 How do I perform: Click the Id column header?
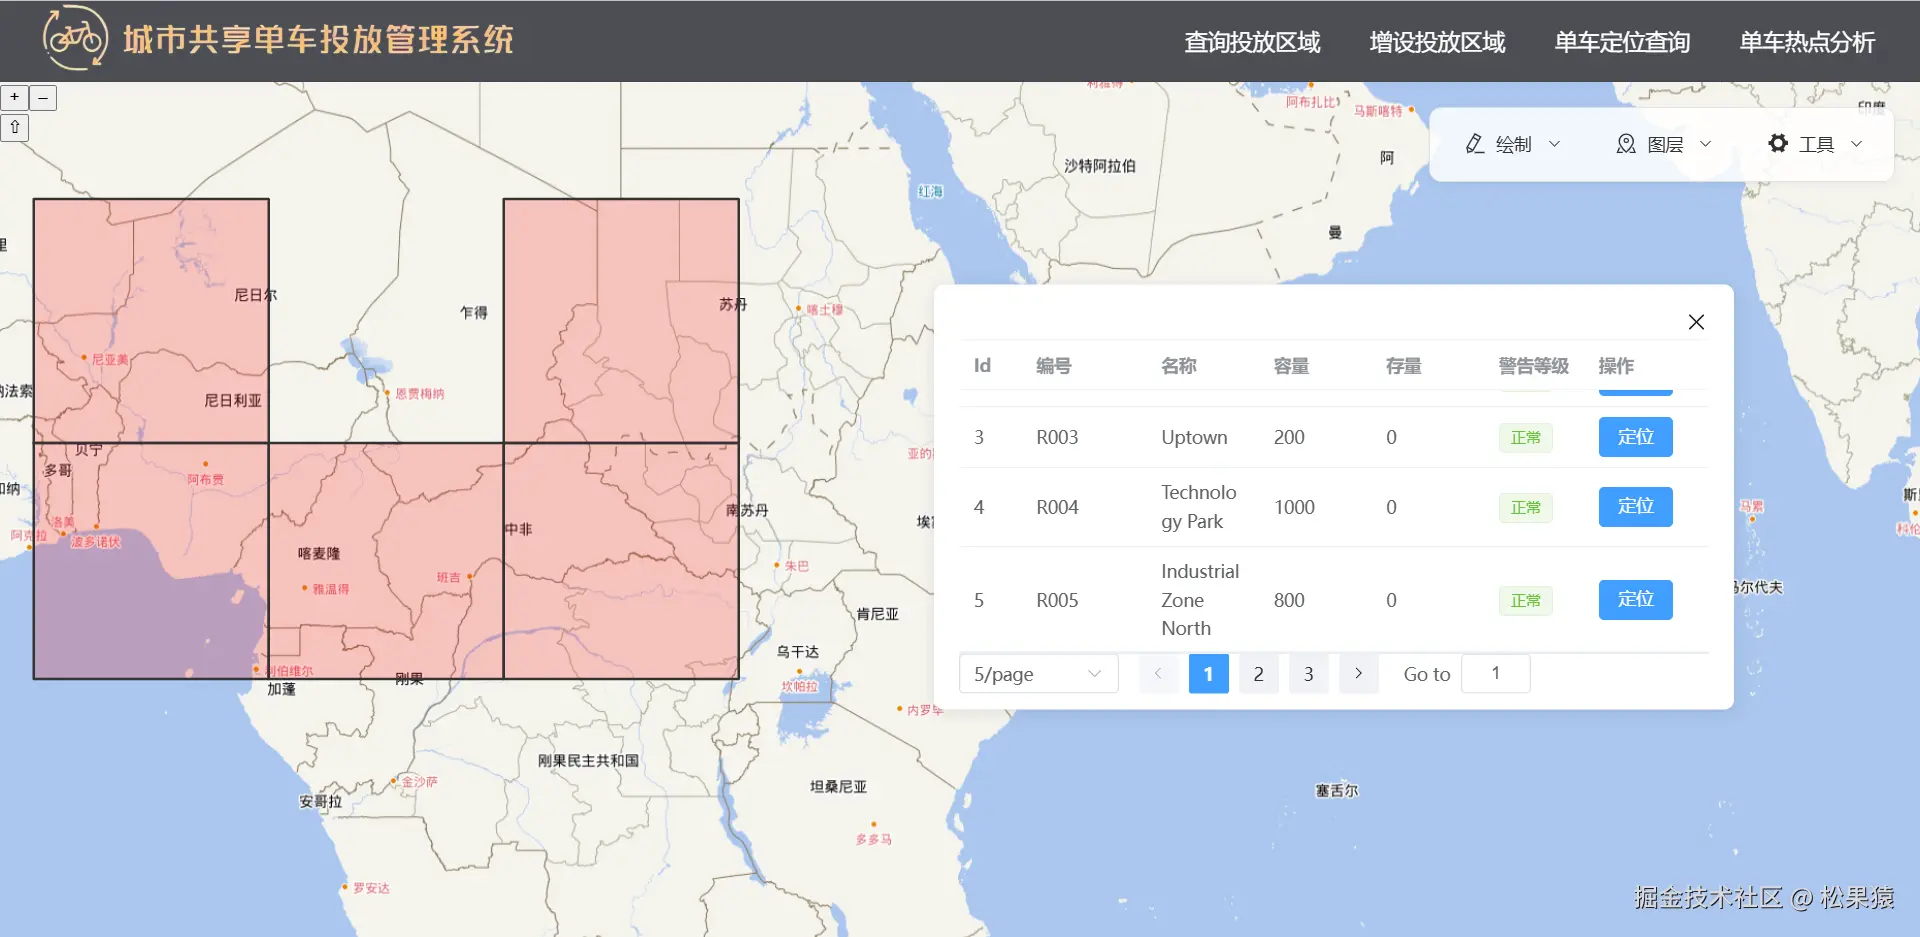tap(982, 366)
